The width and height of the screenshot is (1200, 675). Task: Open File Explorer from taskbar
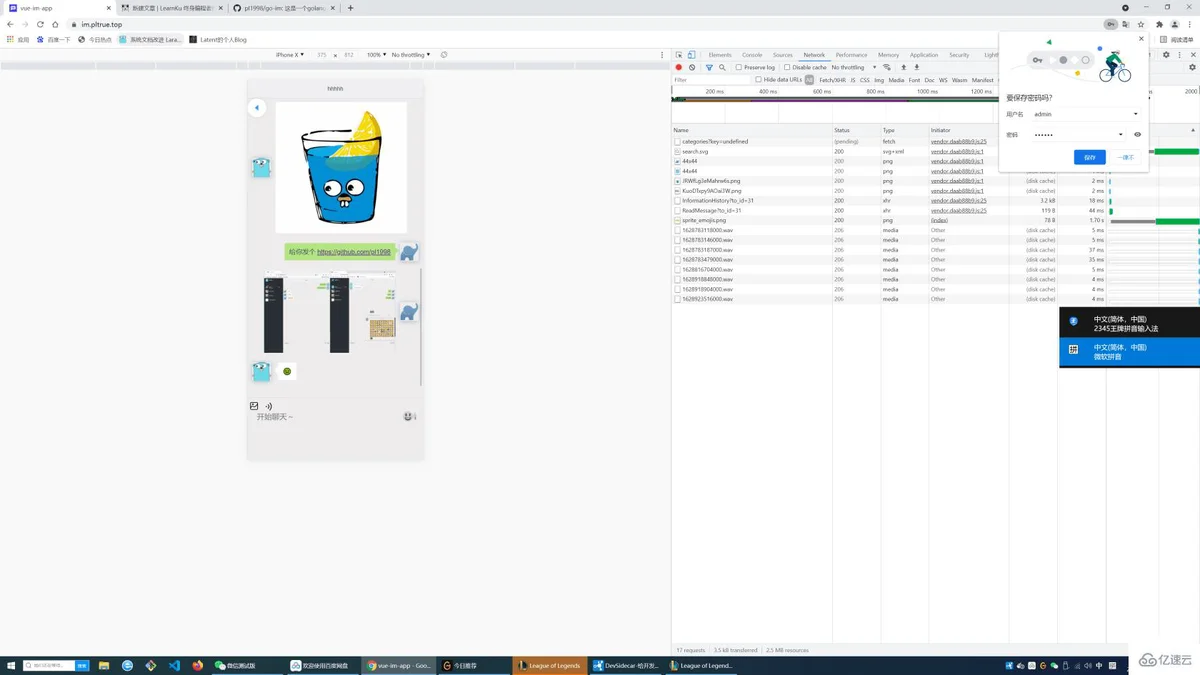103,665
